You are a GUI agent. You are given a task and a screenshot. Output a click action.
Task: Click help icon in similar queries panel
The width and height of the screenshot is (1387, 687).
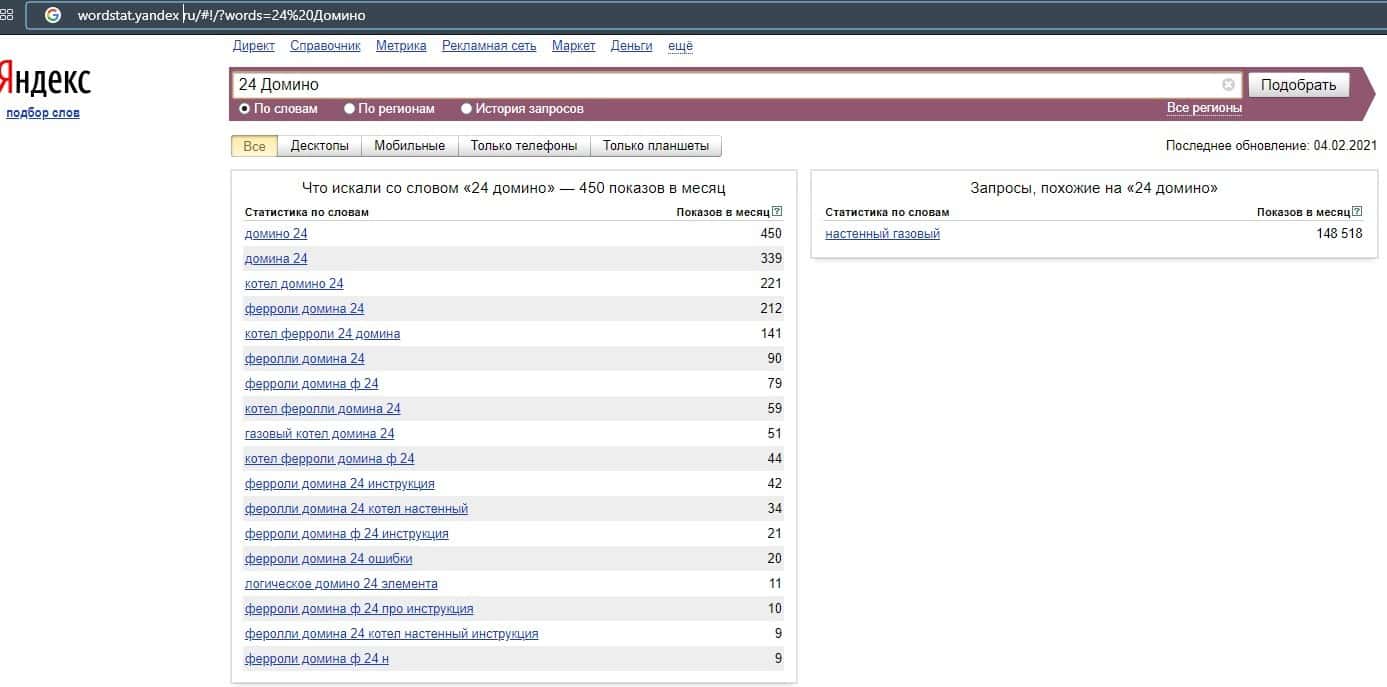pyautogui.click(x=1357, y=212)
